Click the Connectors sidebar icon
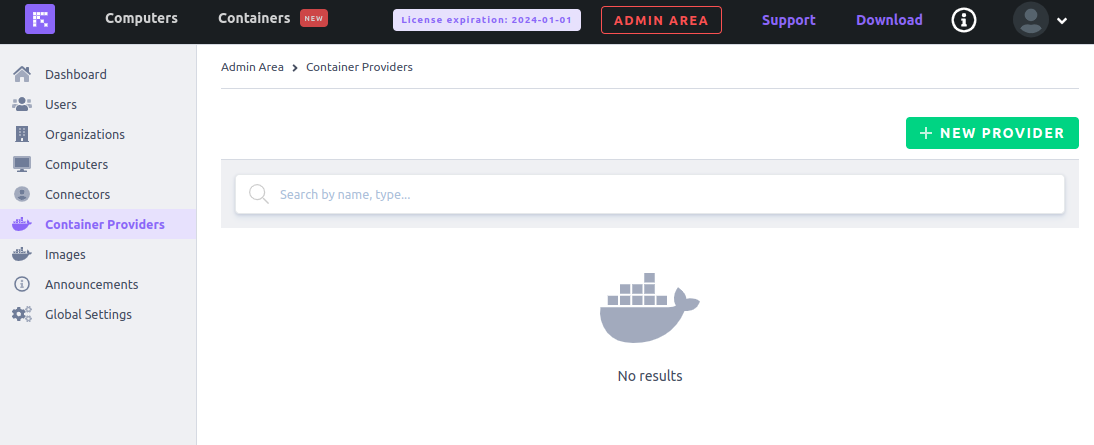This screenshot has height=445, width=1094. pos(22,195)
